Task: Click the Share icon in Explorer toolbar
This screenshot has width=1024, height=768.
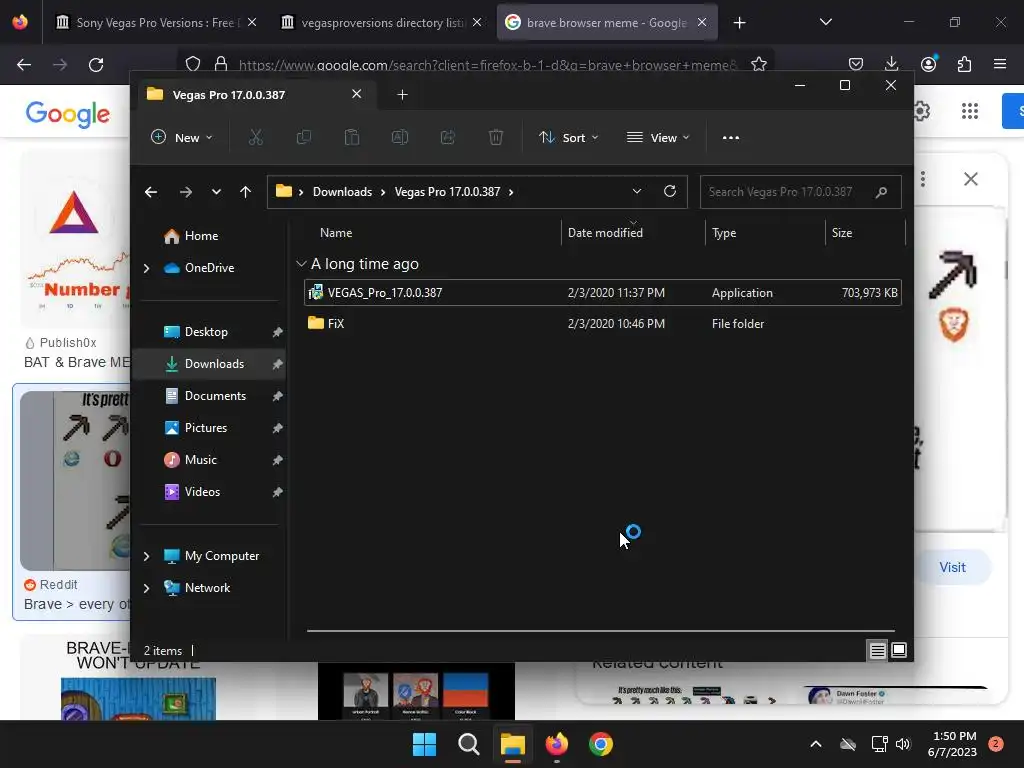Action: (x=448, y=138)
